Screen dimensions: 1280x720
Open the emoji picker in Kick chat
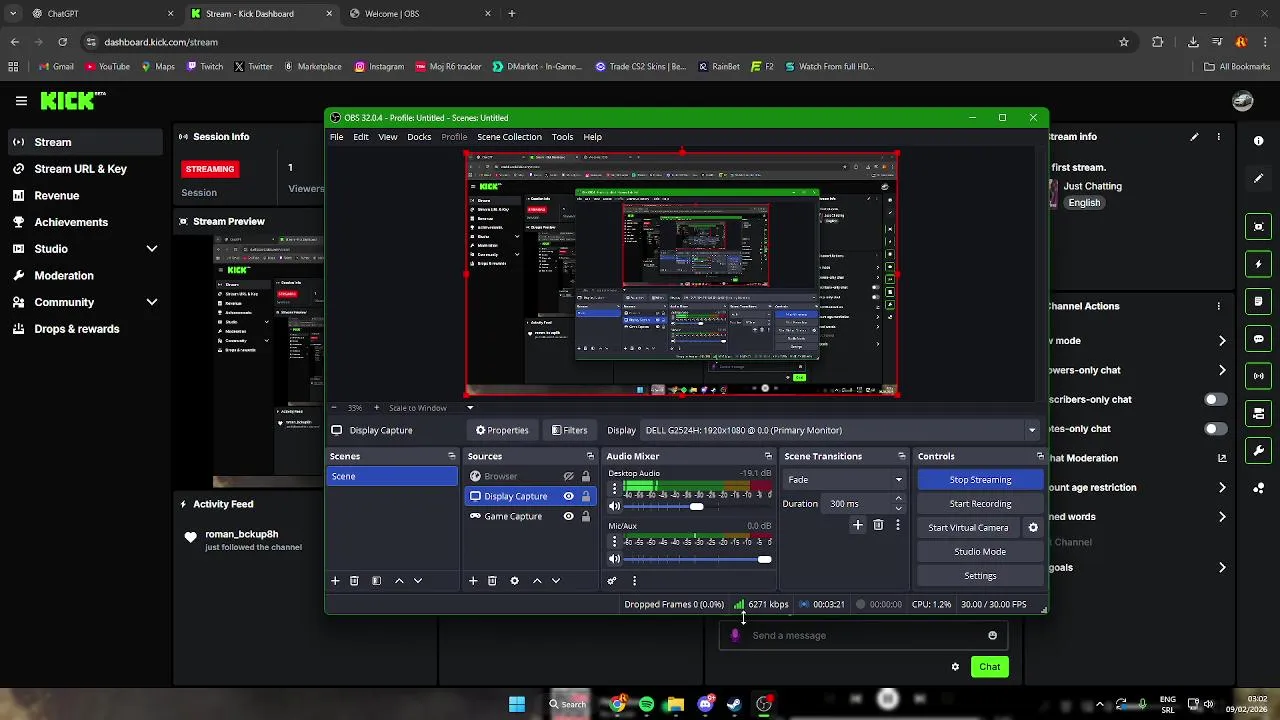click(x=992, y=635)
